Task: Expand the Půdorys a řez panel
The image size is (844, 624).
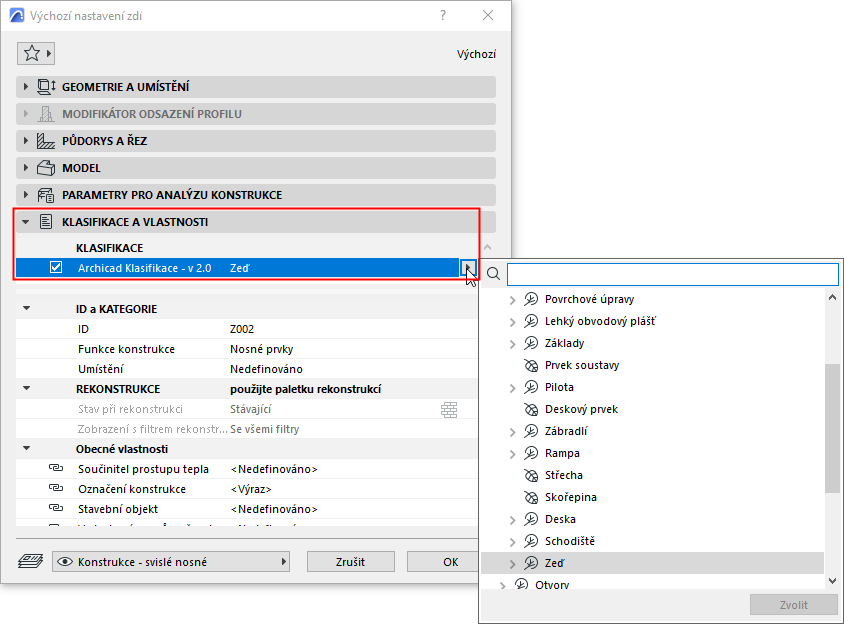Action: tap(25, 141)
